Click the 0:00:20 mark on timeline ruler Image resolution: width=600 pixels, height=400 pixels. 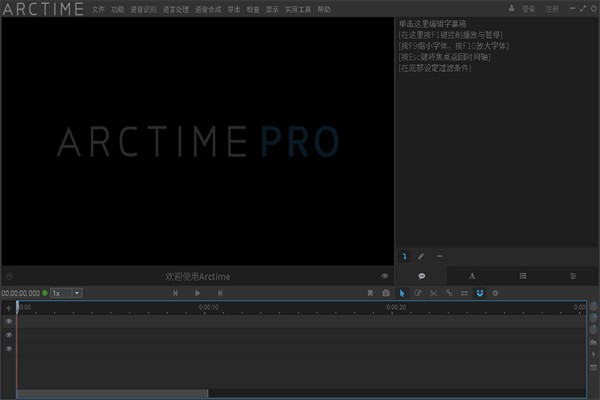(x=396, y=307)
